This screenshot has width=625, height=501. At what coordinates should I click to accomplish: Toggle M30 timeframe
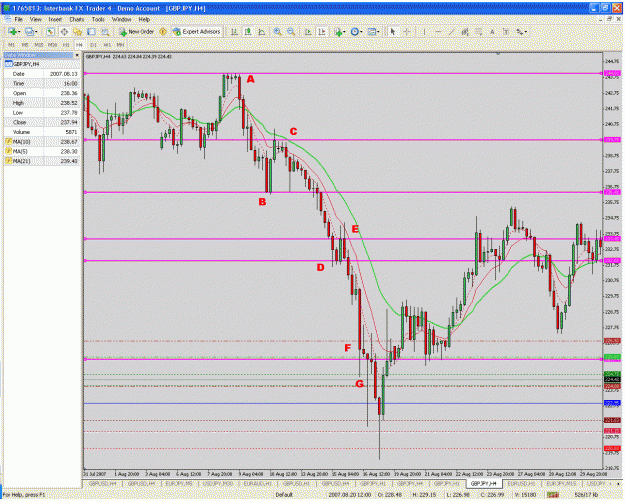coord(52,45)
